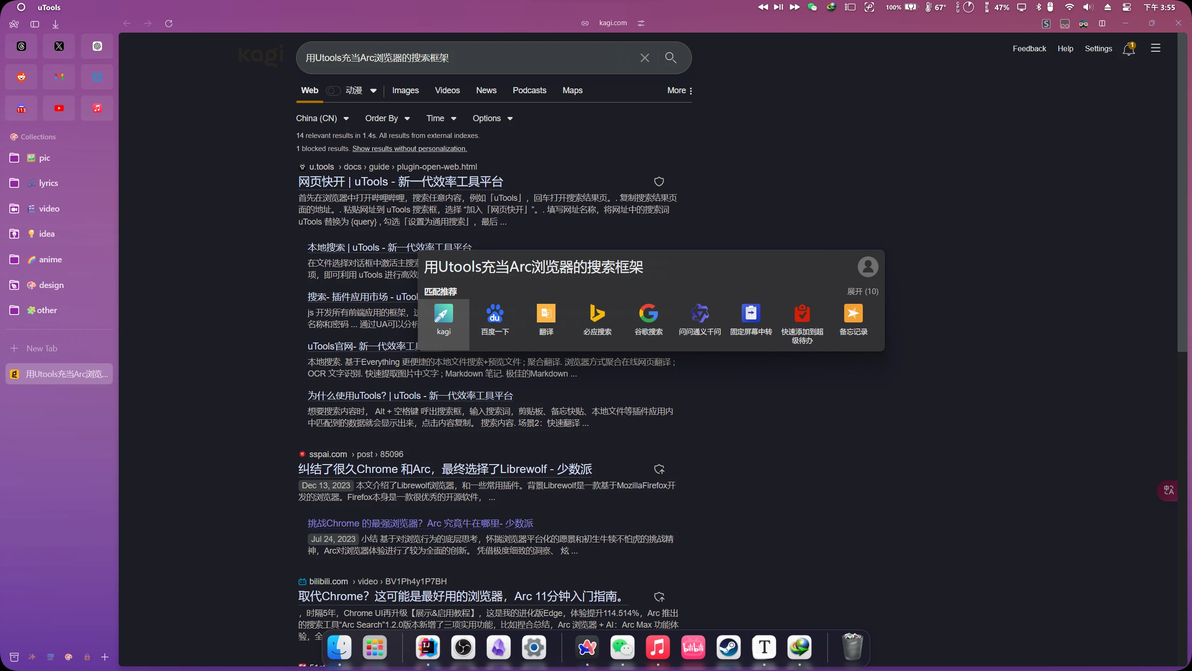Toggle the lens switch next to Web
The image size is (1192, 671).
coord(333,90)
